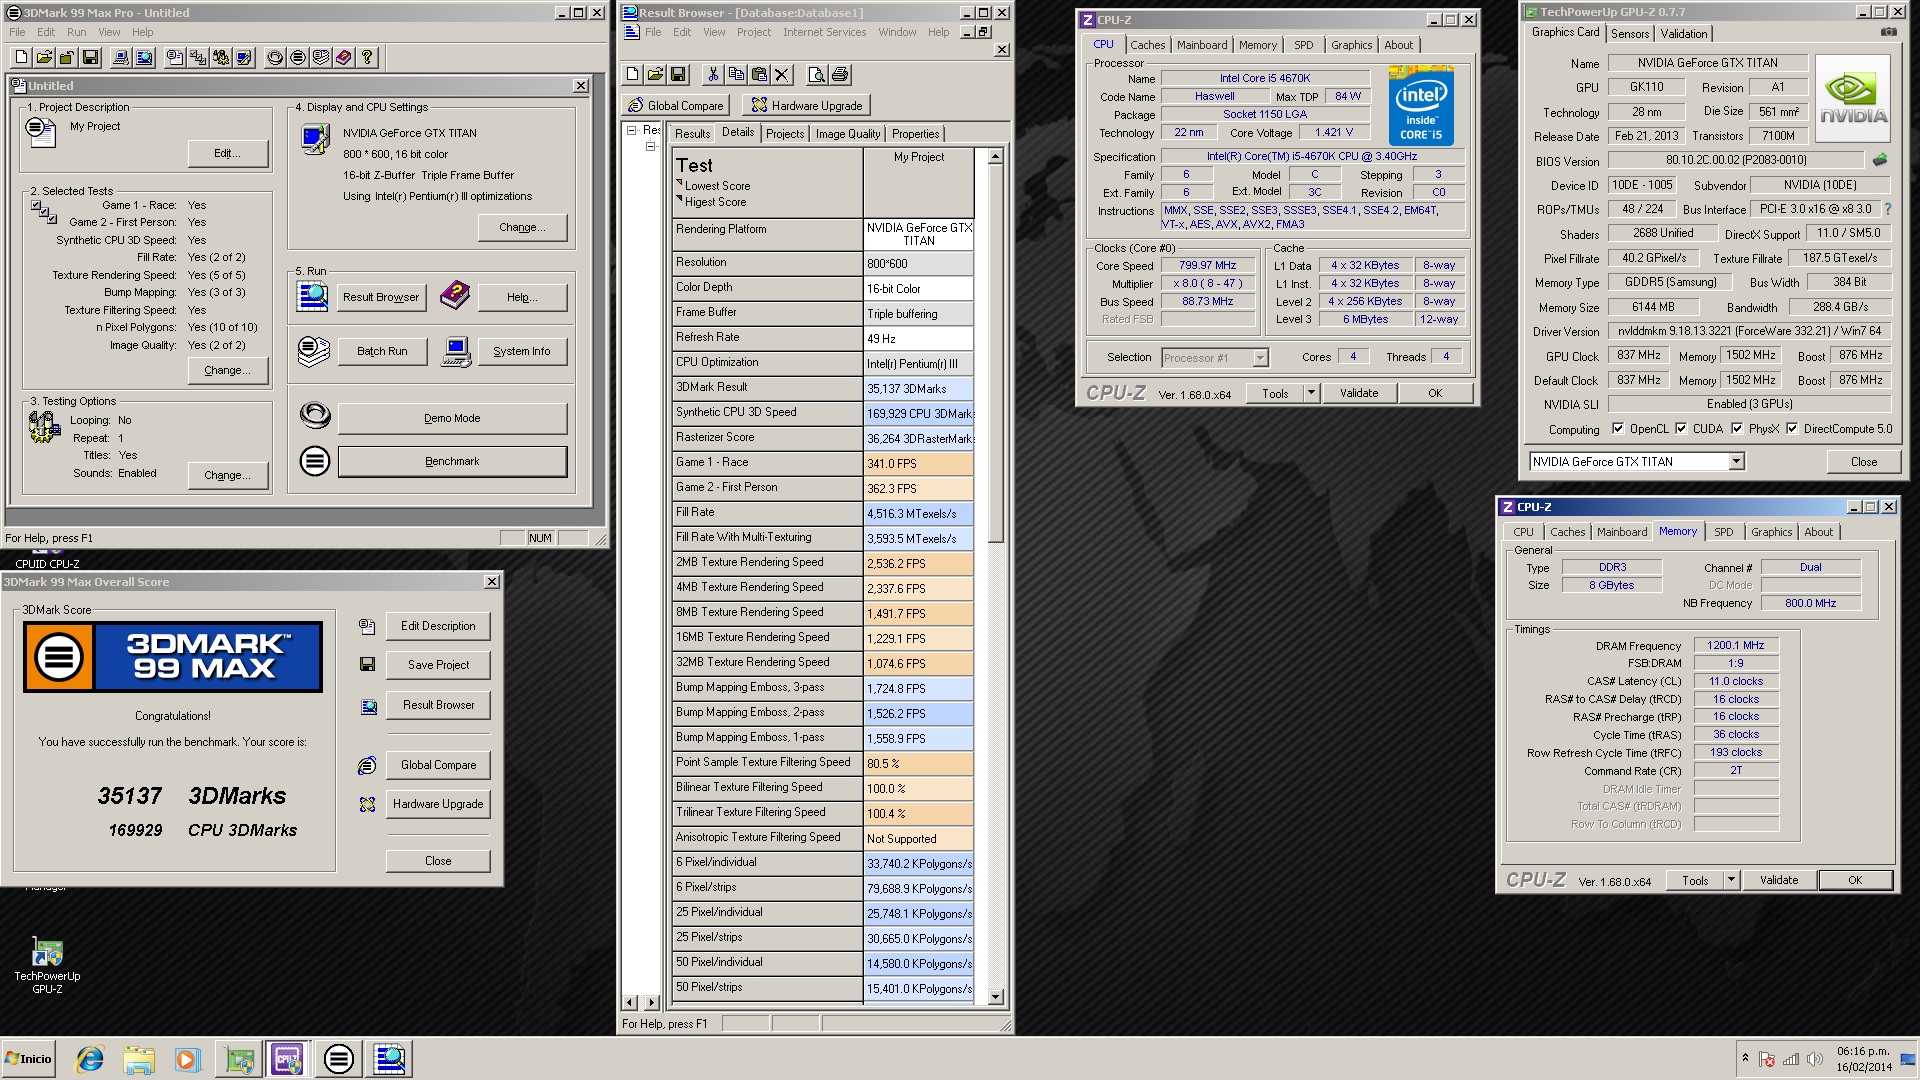Open the Internet Services menu in Result Browser
The width and height of the screenshot is (1920, 1080).
[x=824, y=32]
